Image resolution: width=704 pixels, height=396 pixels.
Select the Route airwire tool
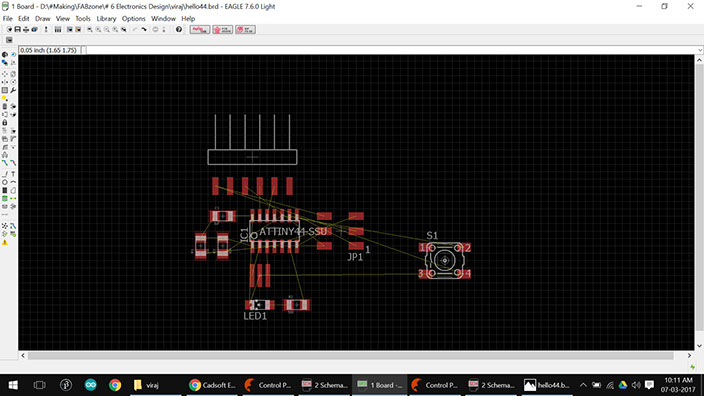(5, 163)
